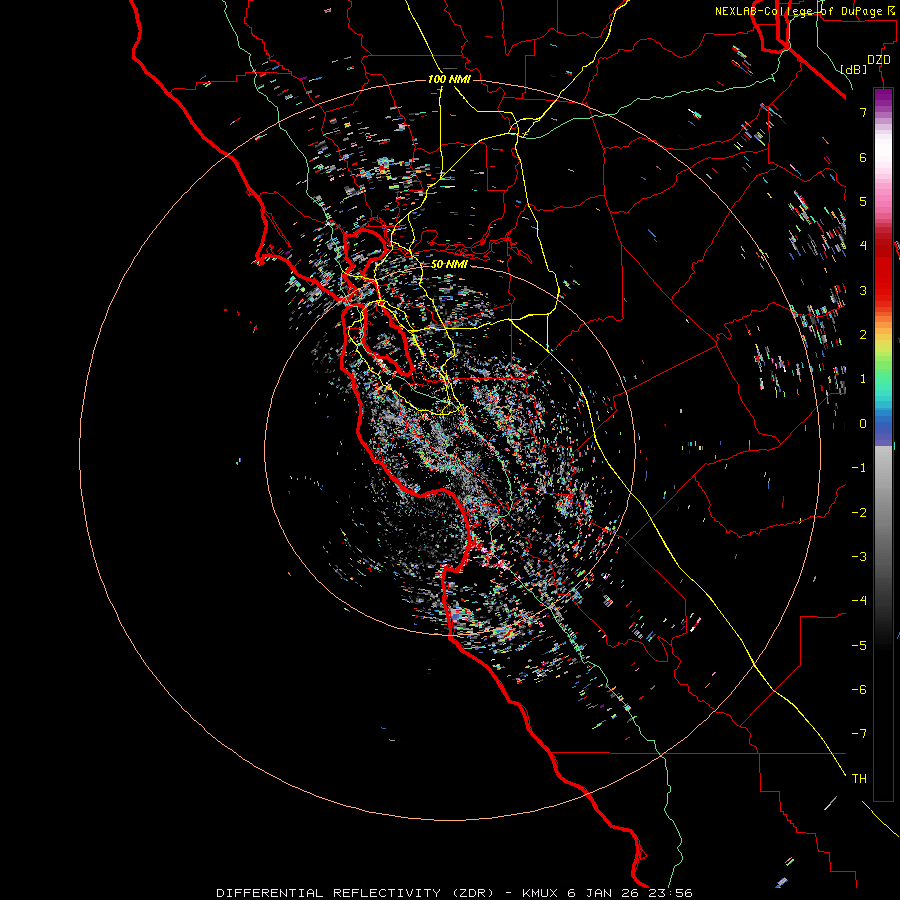900x900 pixels.
Task: Click the '50 NMI' range ring label
Action: pos(449,265)
